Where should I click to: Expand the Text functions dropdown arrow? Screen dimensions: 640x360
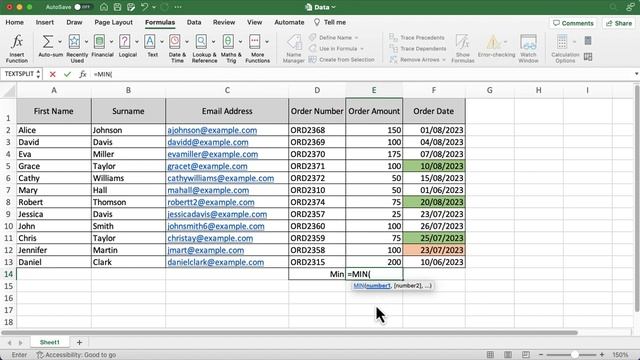[162, 42]
